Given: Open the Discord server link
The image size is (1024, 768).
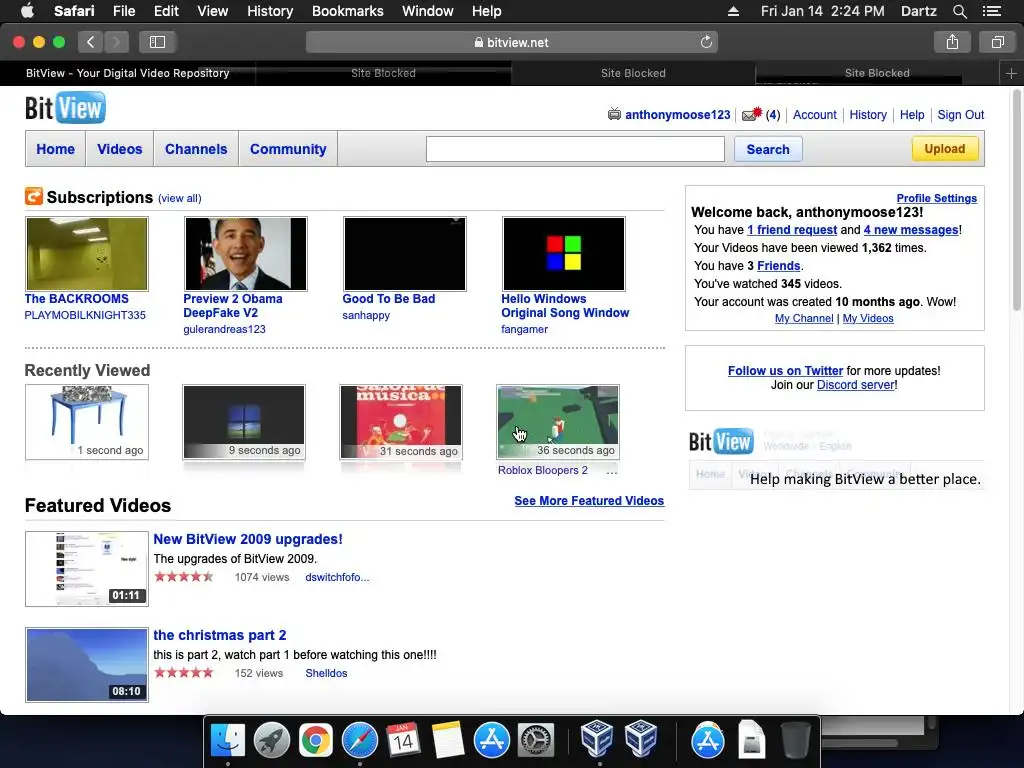Looking at the screenshot, I should pyautogui.click(x=856, y=385).
